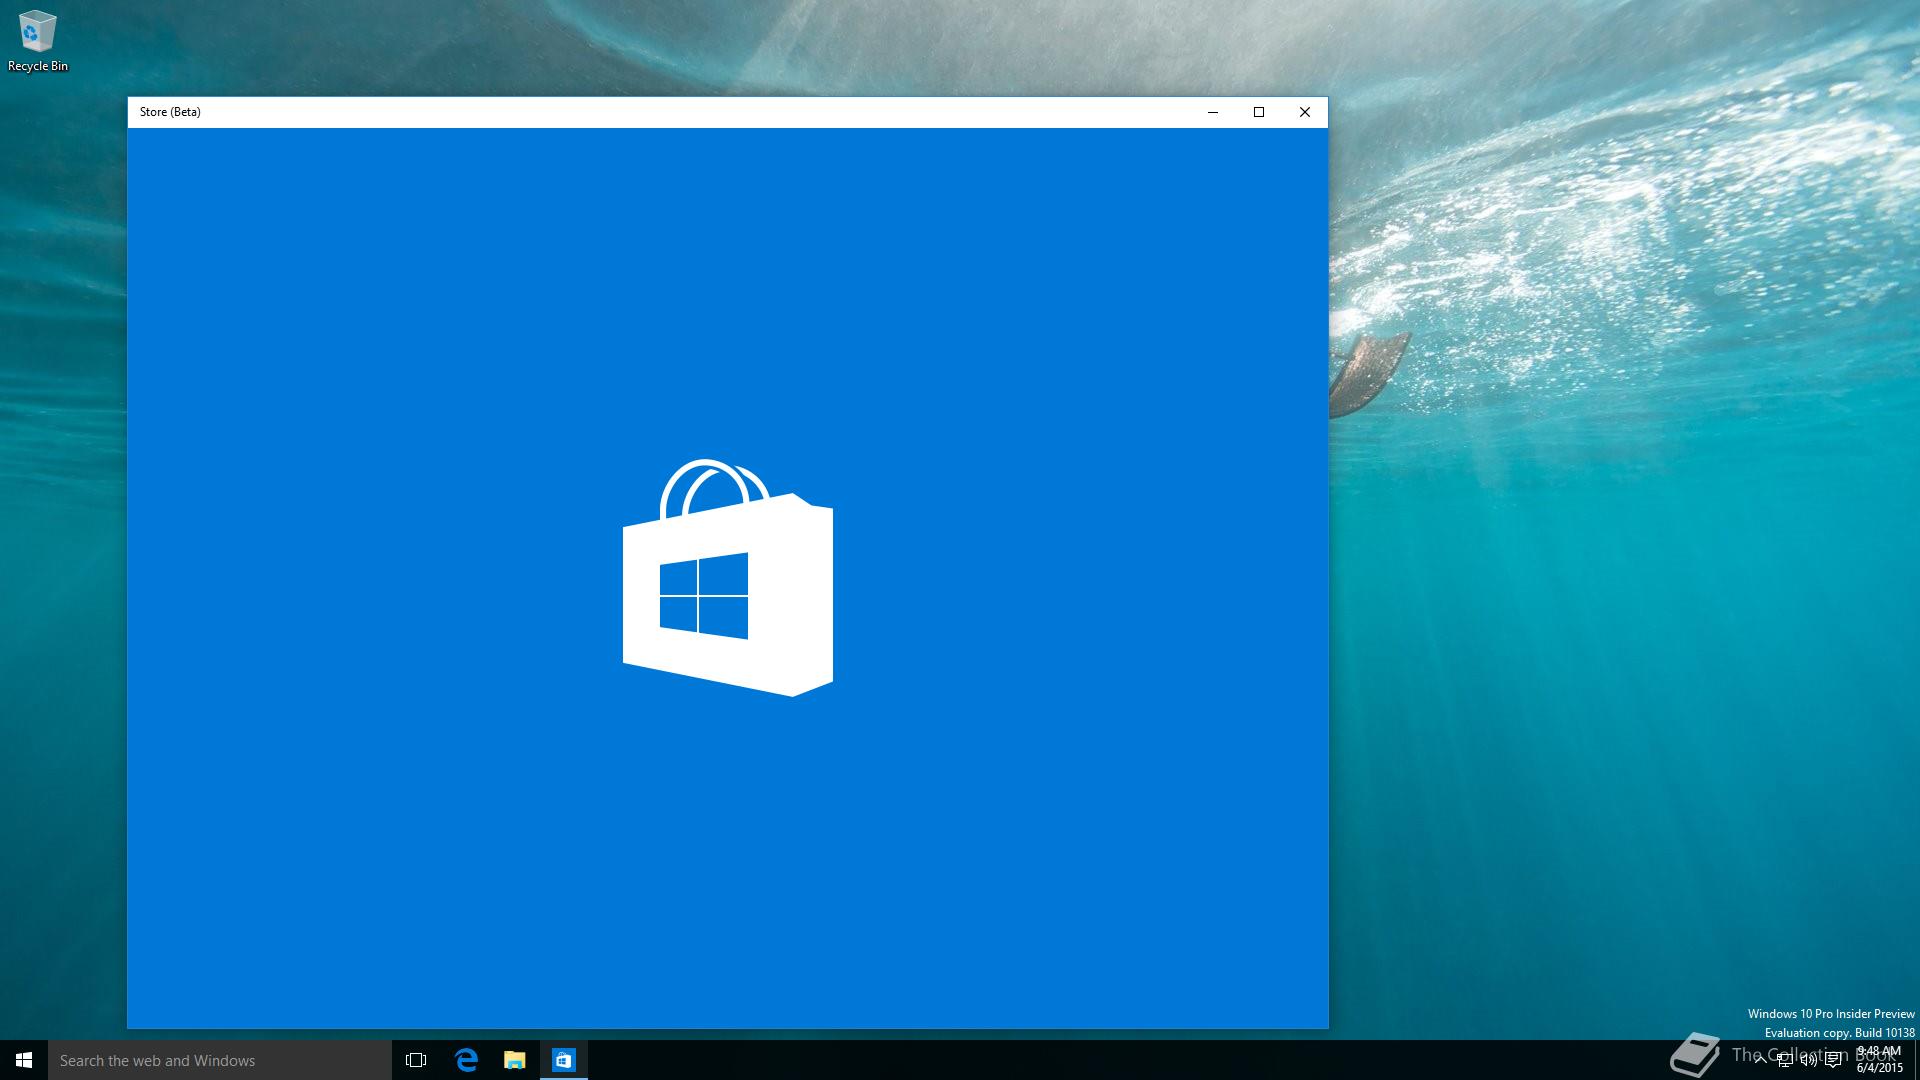The image size is (1920, 1080).
Task: Click the Show desktop sliver on the taskbar
Action: point(1916,1060)
